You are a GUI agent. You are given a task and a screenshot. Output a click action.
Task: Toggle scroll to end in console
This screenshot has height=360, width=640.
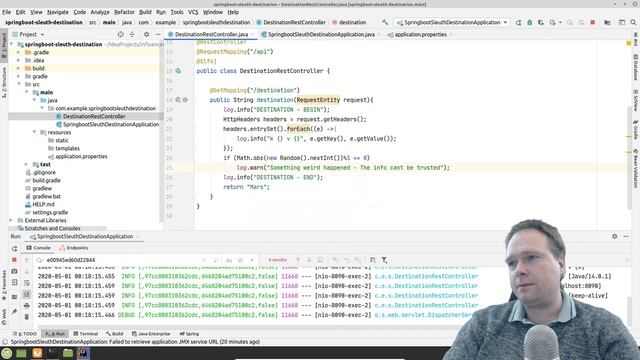[27, 294]
